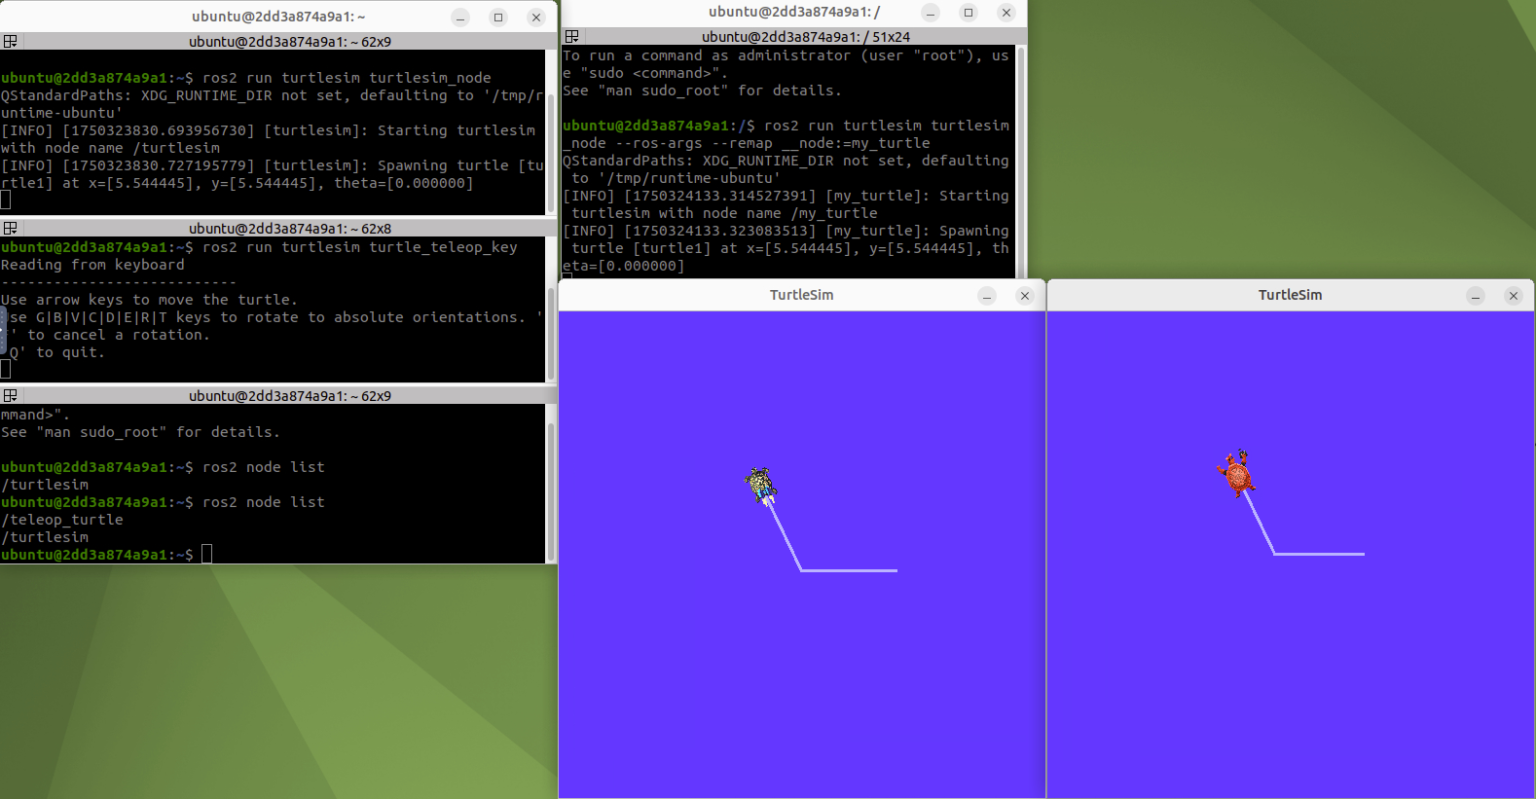Viewport: 1536px width, 799px height.
Task: Maximize the right terminal window running my_turtle
Action: (x=968, y=12)
